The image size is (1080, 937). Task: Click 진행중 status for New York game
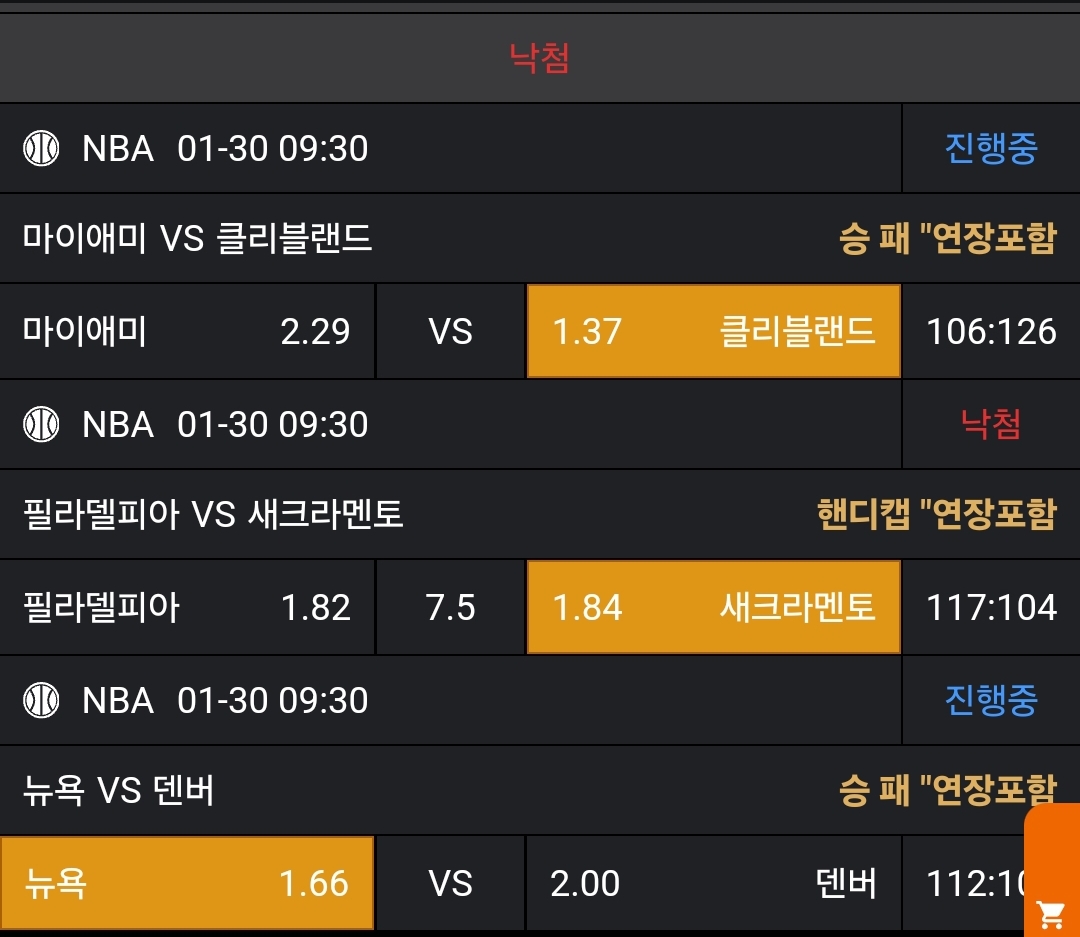pyautogui.click(x=991, y=700)
